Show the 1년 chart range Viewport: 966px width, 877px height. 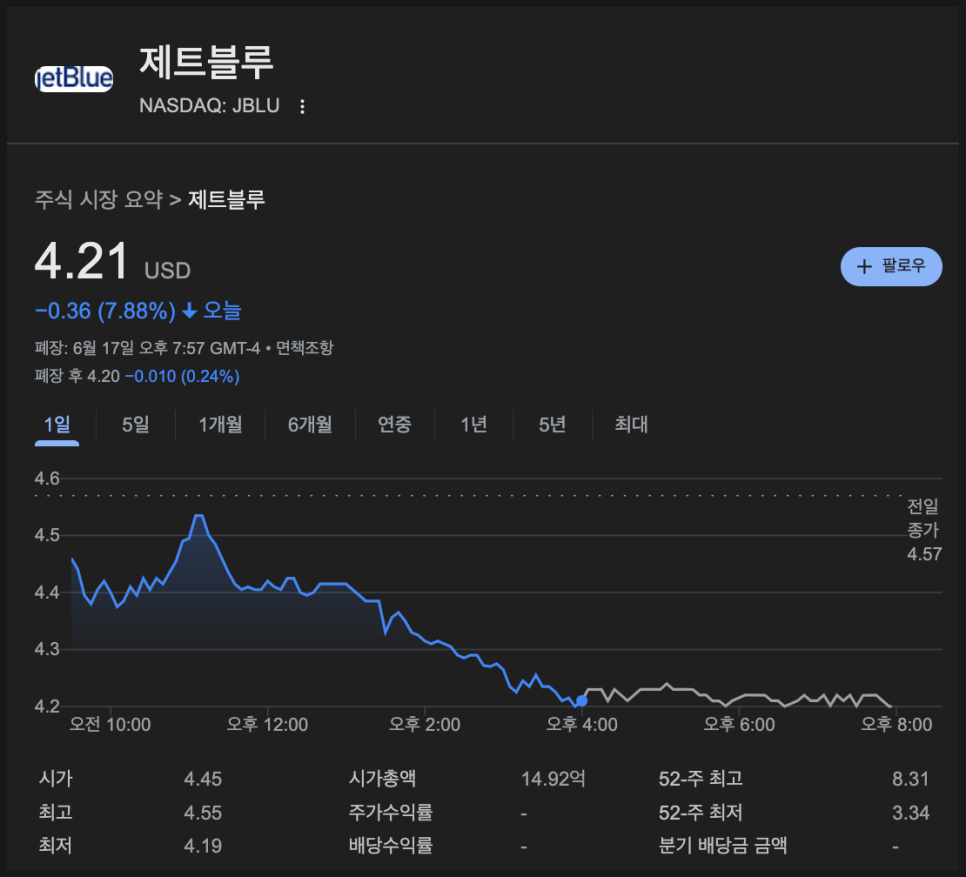pyautogui.click(x=473, y=424)
